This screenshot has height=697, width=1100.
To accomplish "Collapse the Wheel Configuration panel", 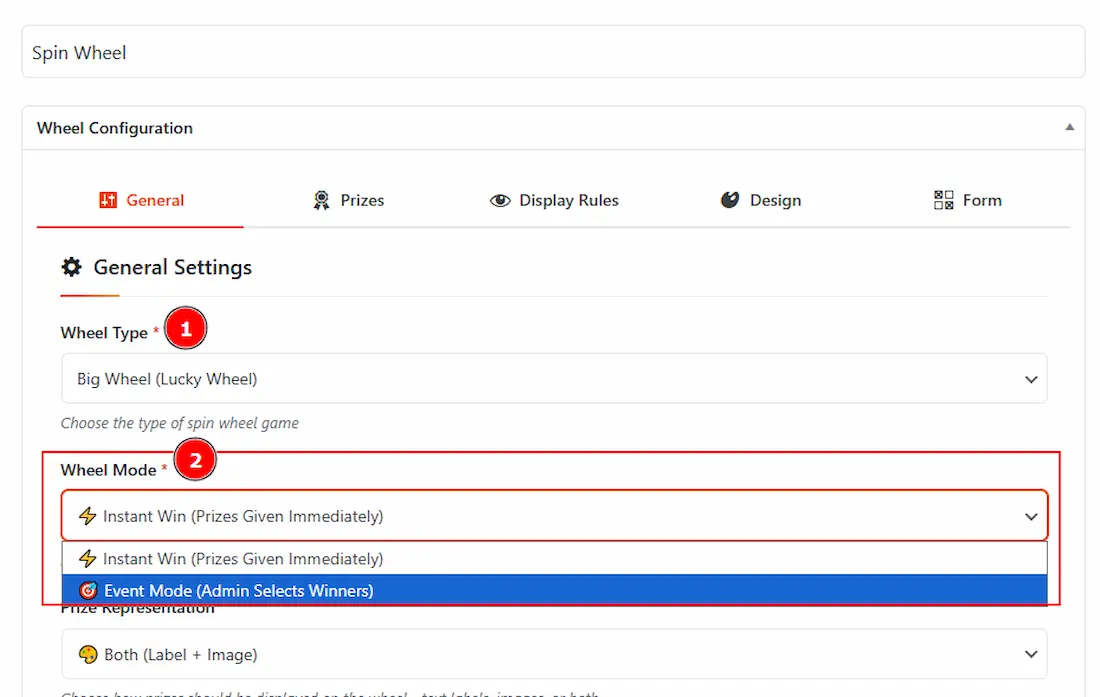I will [x=1069, y=127].
